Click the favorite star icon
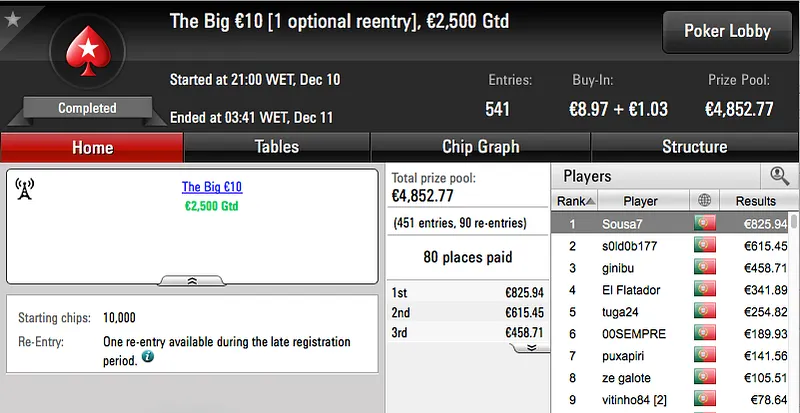The image size is (800, 413). pos(12,19)
